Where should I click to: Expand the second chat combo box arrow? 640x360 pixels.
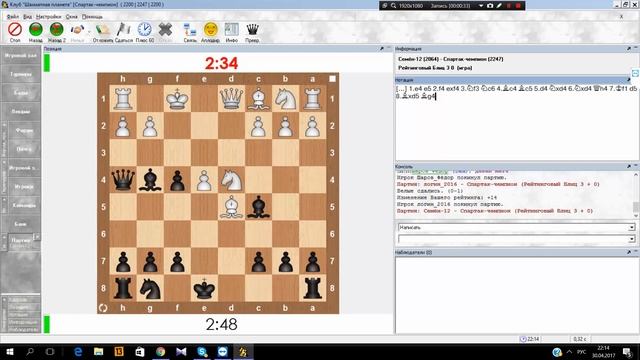[631, 239]
